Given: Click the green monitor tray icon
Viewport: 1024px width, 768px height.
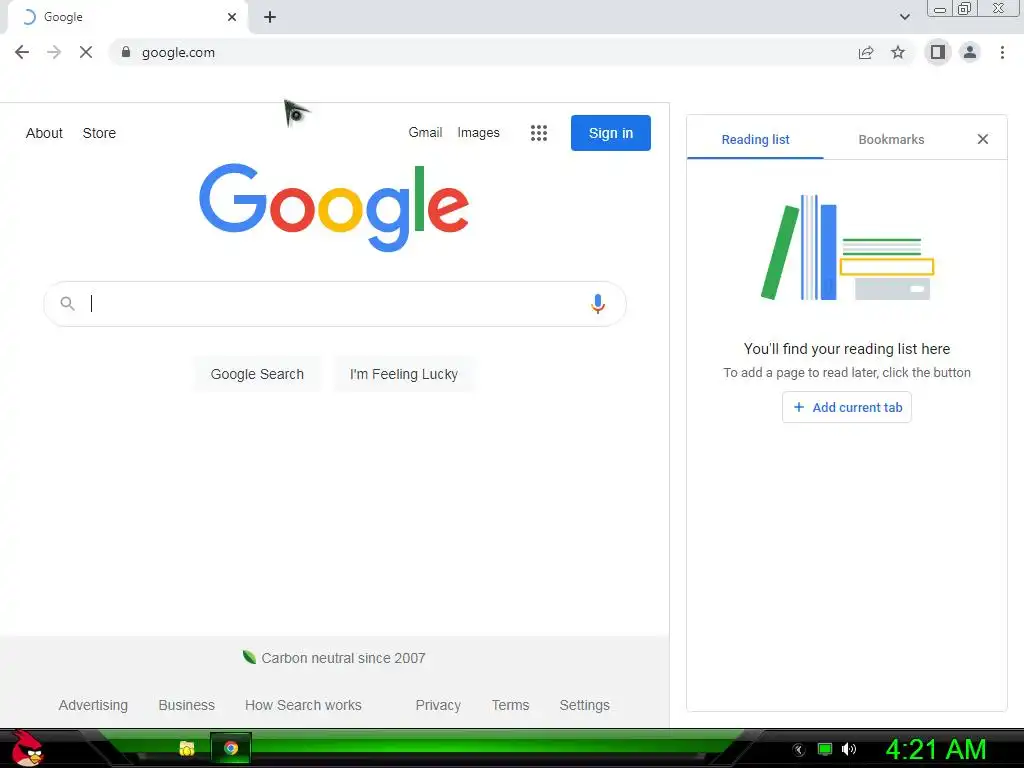Looking at the screenshot, I should tap(825, 749).
